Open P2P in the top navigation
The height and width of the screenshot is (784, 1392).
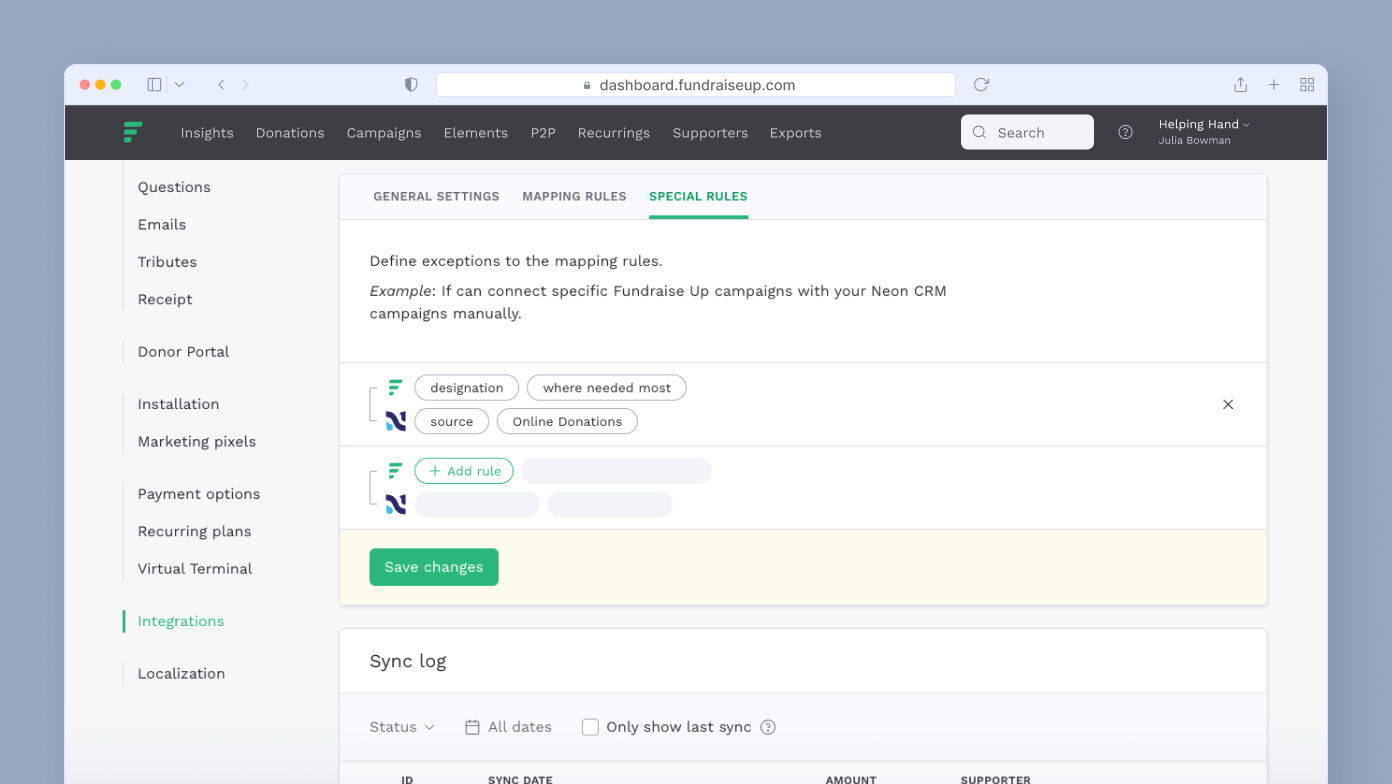[543, 133]
